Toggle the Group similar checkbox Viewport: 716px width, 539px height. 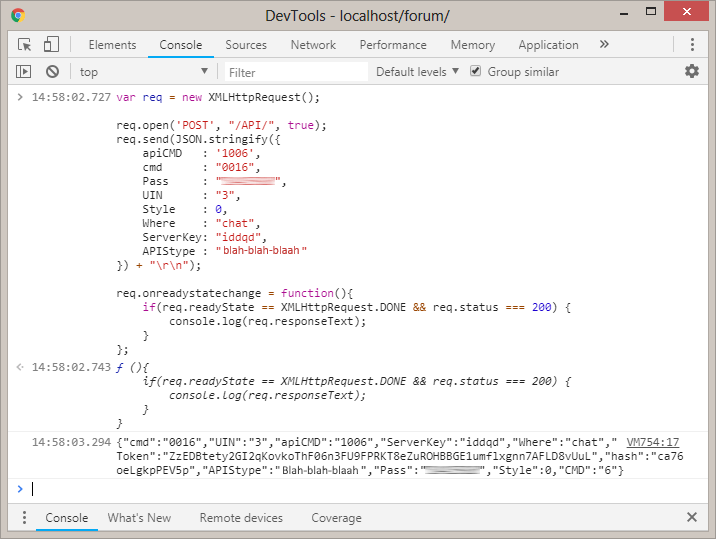pyautogui.click(x=476, y=72)
